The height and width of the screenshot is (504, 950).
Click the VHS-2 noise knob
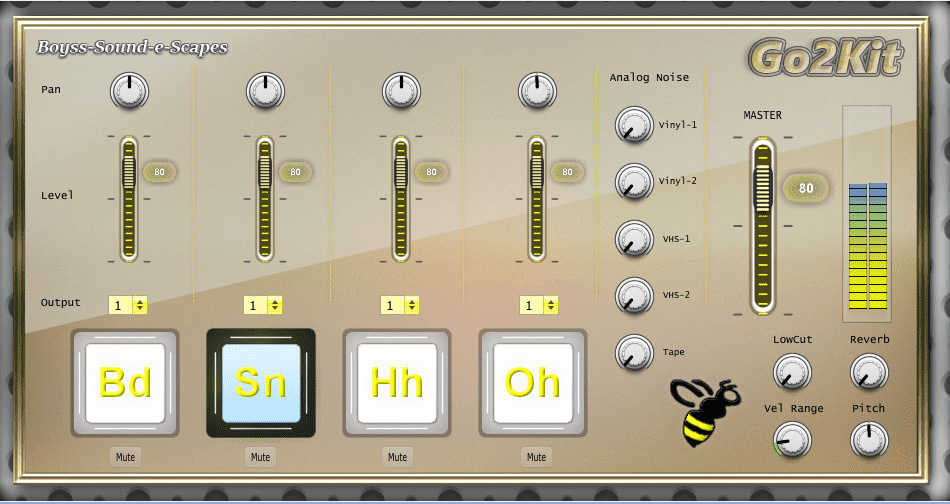pyautogui.click(x=634, y=296)
